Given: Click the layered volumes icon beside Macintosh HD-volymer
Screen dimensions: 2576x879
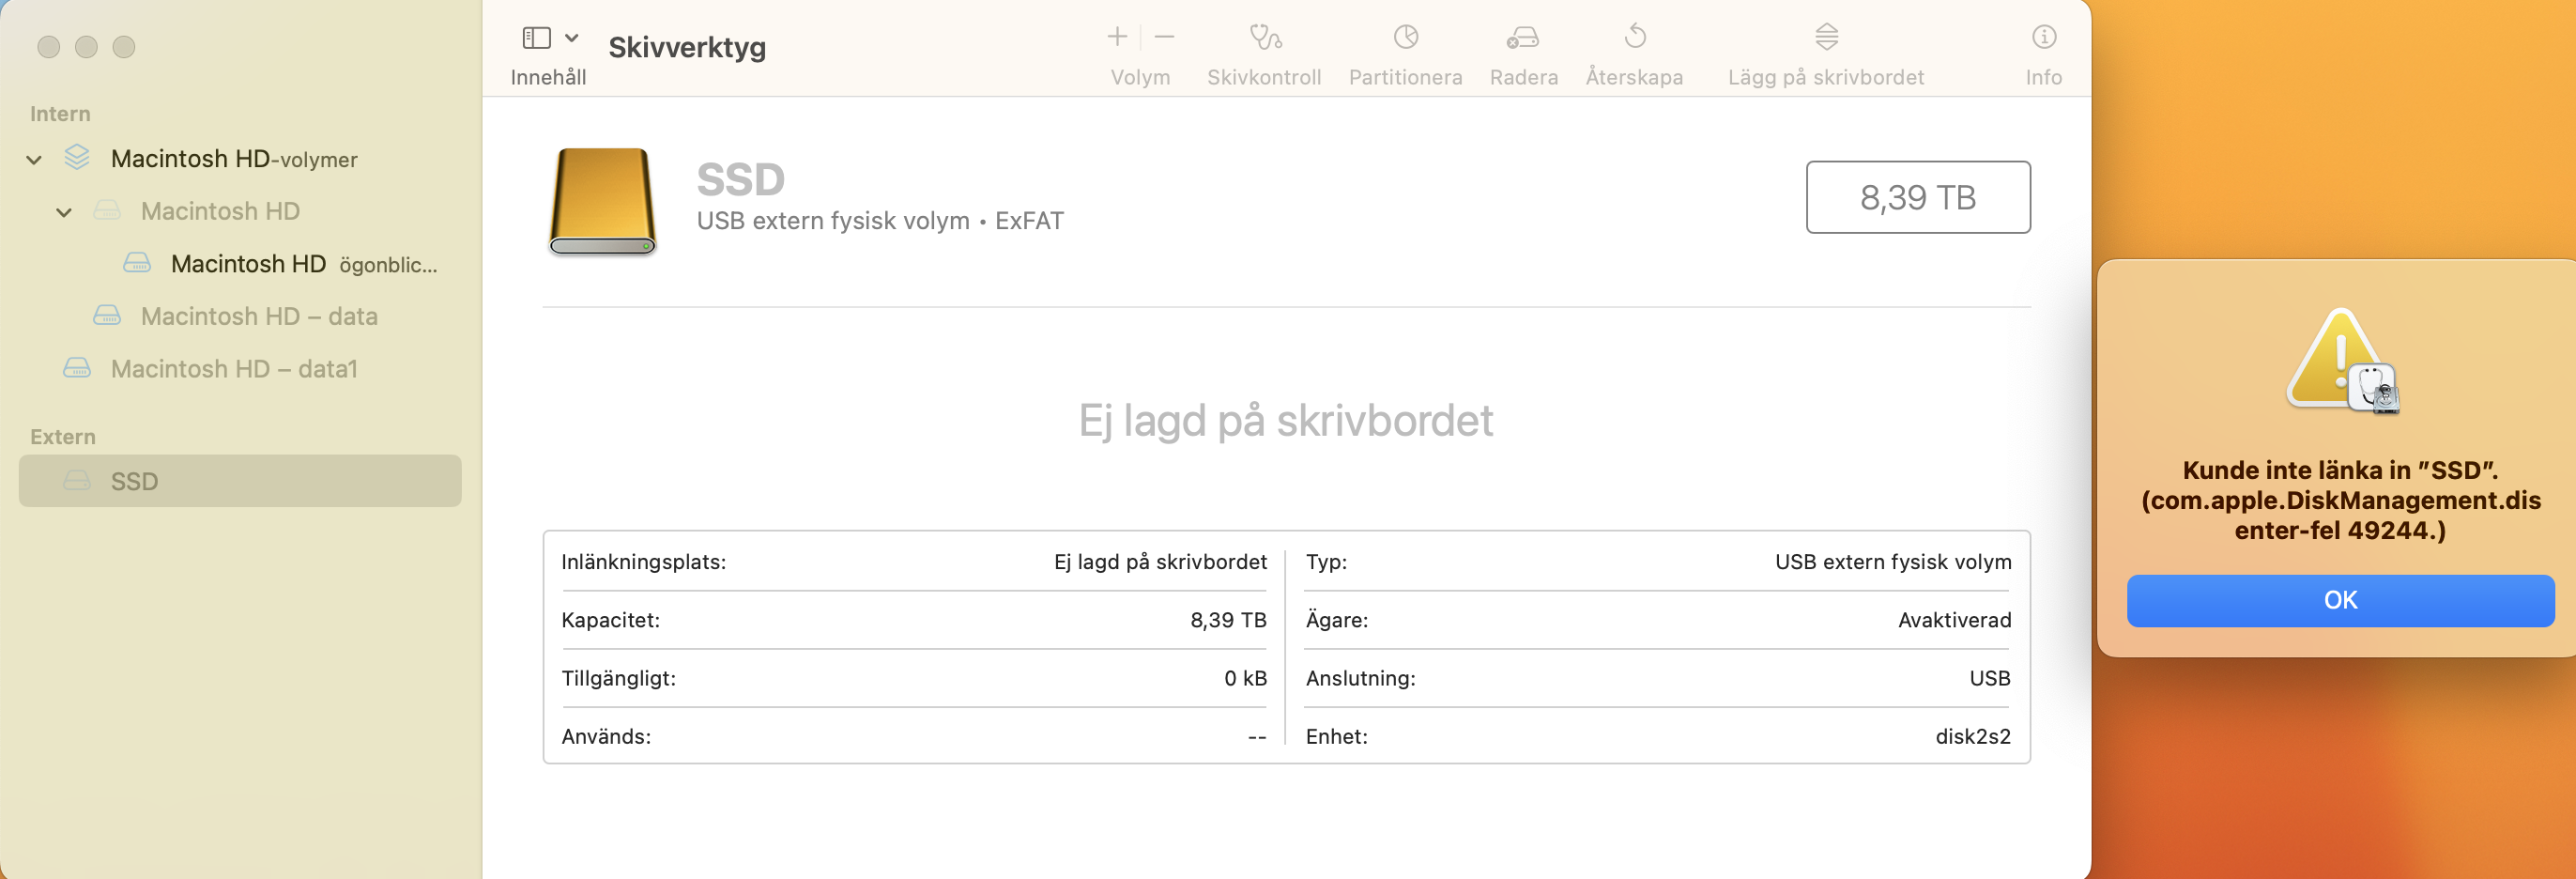Looking at the screenshot, I should 77,158.
